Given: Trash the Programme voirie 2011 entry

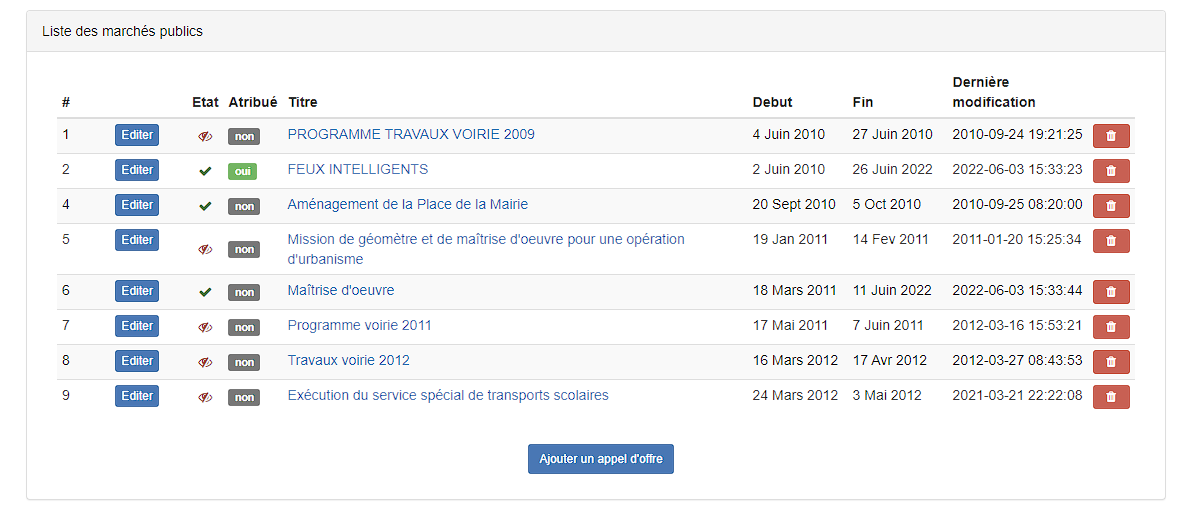Looking at the screenshot, I should [x=1111, y=327].
